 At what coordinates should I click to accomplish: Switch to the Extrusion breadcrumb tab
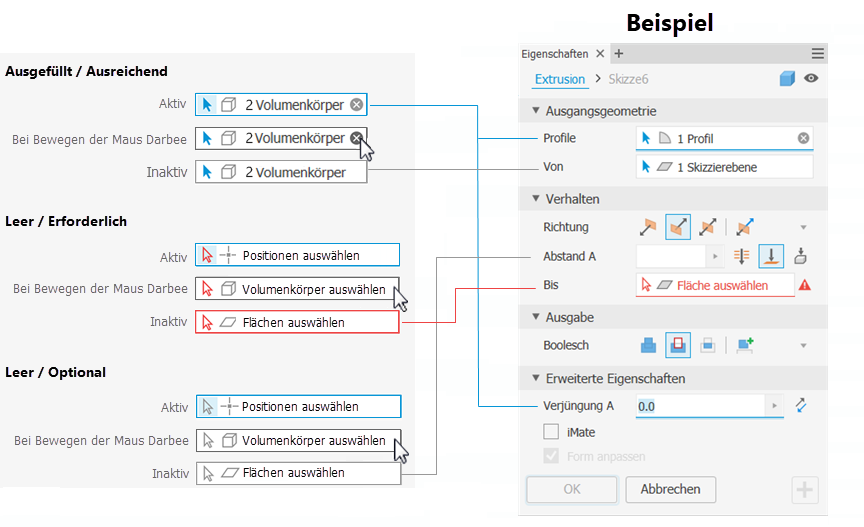(x=560, y=79)
